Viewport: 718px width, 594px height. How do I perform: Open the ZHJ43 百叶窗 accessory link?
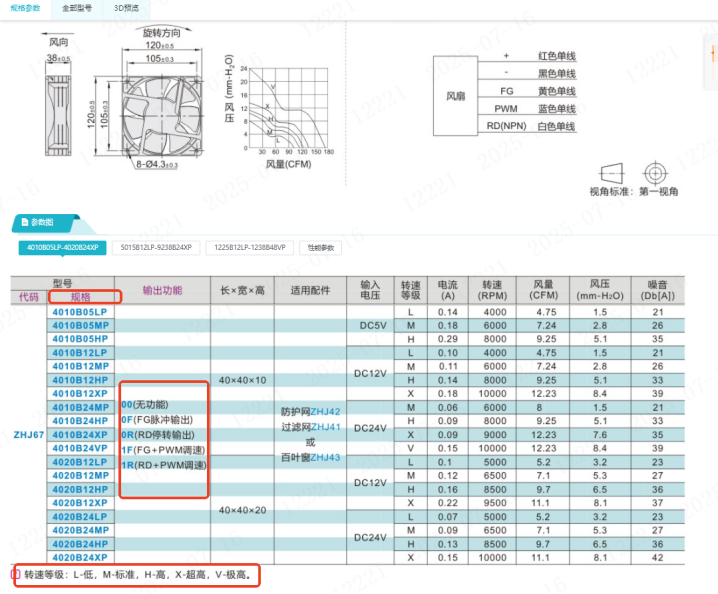click(x=326, y=457)
